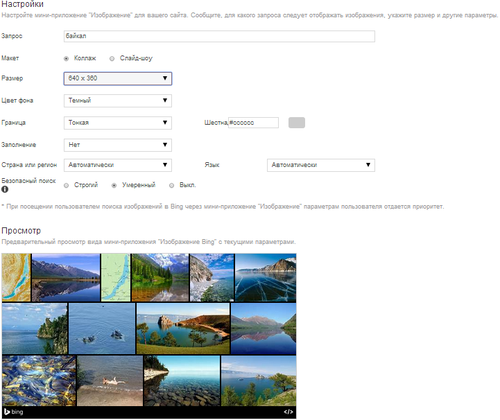Open the Заполнение dropdown set to Нет
This screenshot has width=500, height=420.
coord(118,145)
